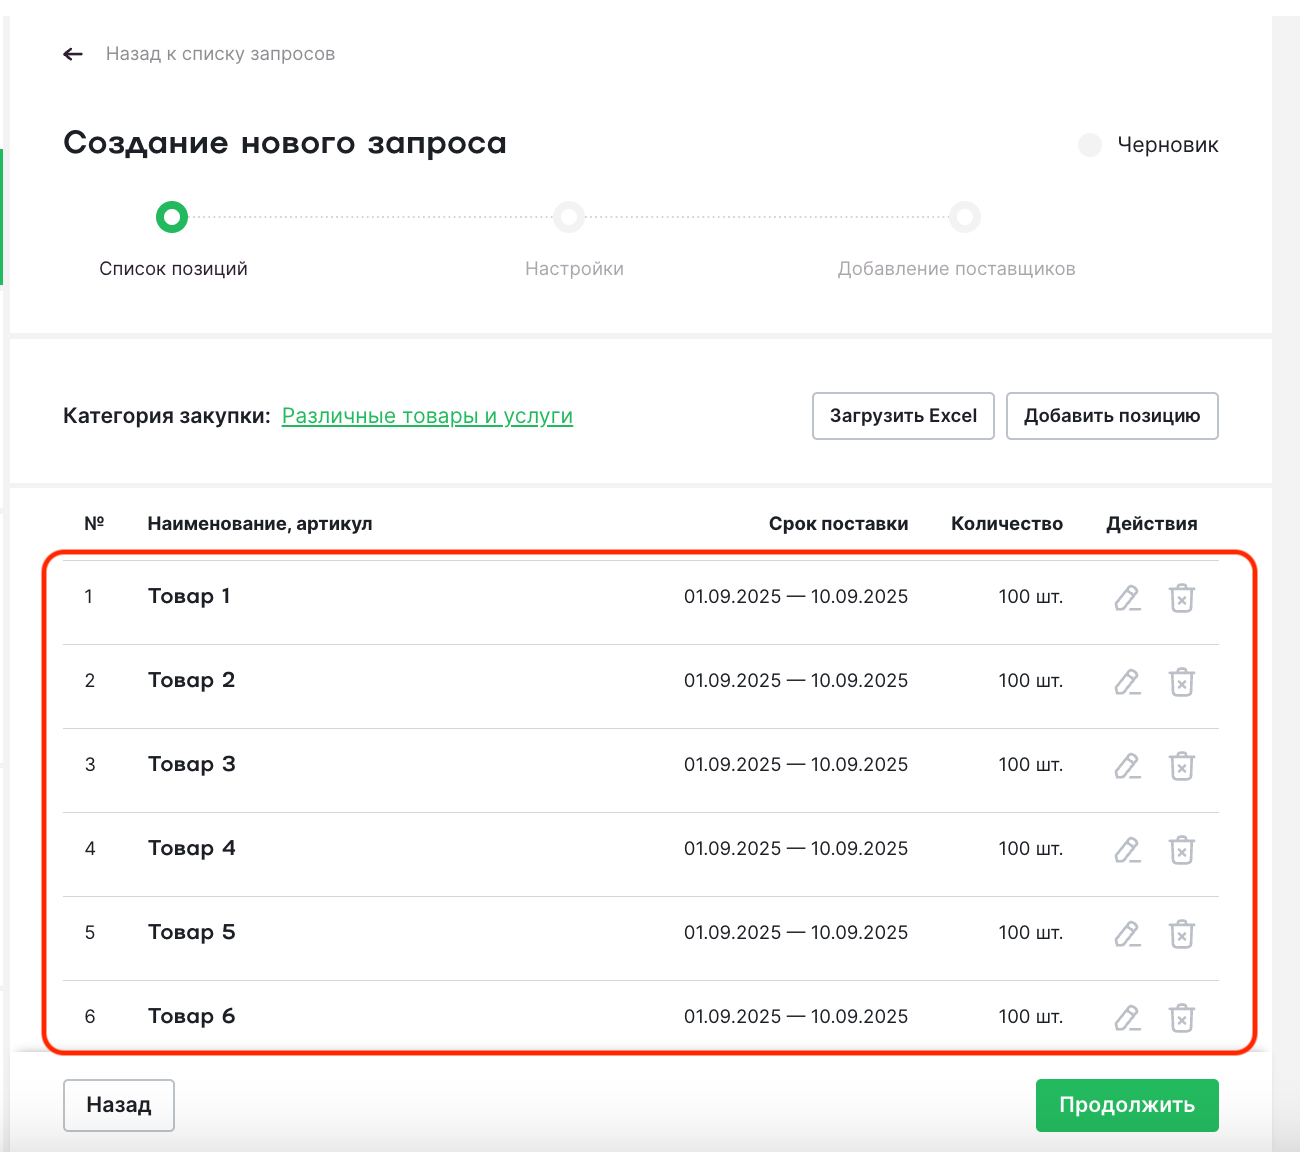Go to Назад к списку запросов
1300x1152 pixels.
(x=220, y=54)
